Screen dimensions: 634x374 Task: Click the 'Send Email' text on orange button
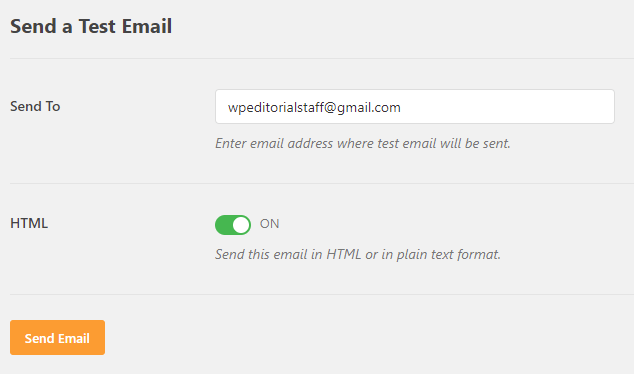pyautogui.click(x=57, y=338)
